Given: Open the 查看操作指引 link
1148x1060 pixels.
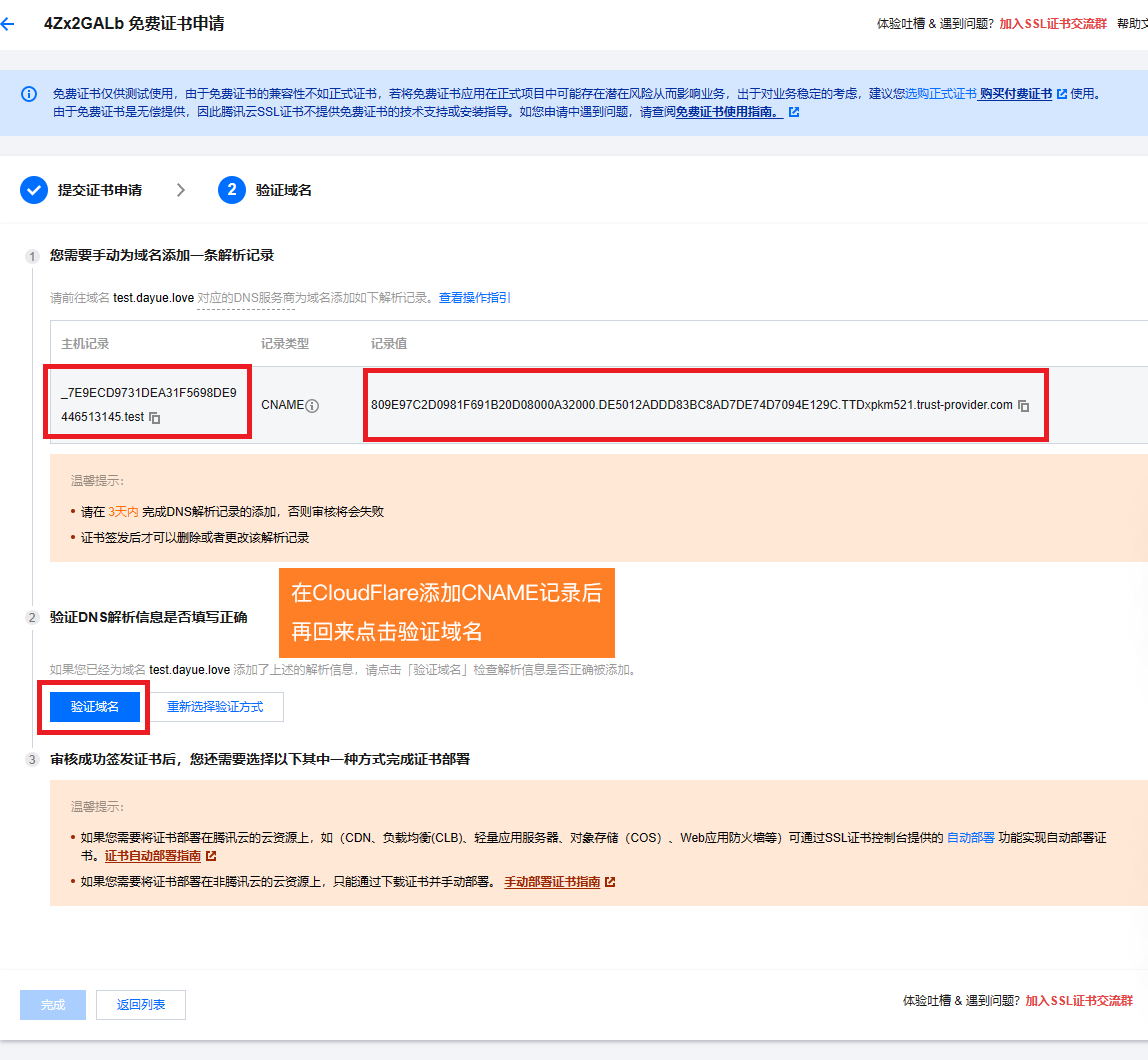Looking at the screenshot, I should point(474,298).
